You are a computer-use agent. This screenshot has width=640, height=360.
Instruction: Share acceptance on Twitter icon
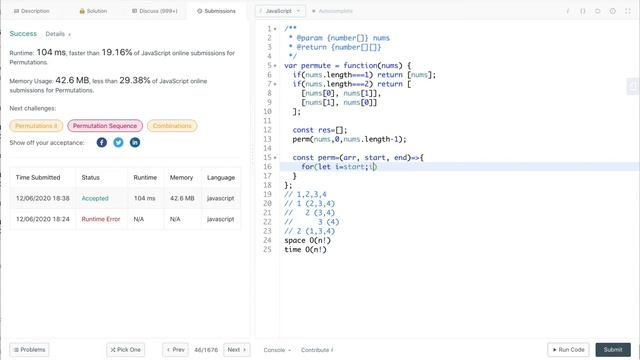118,142
